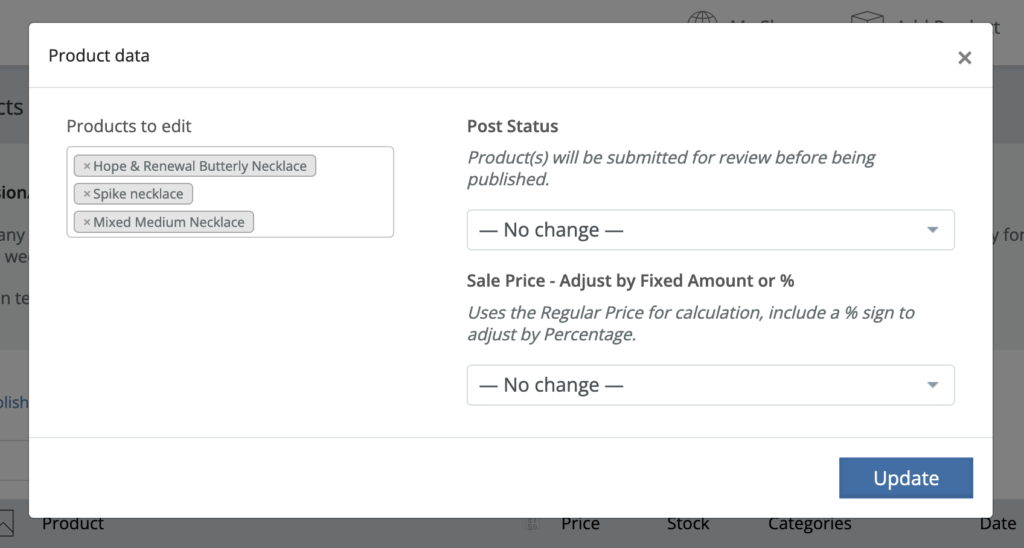Remove the Hope & Renewal Butterly Necklace tag
Image resolution: width=1024 pixels, height=548 pixels.
pos(87,166)
